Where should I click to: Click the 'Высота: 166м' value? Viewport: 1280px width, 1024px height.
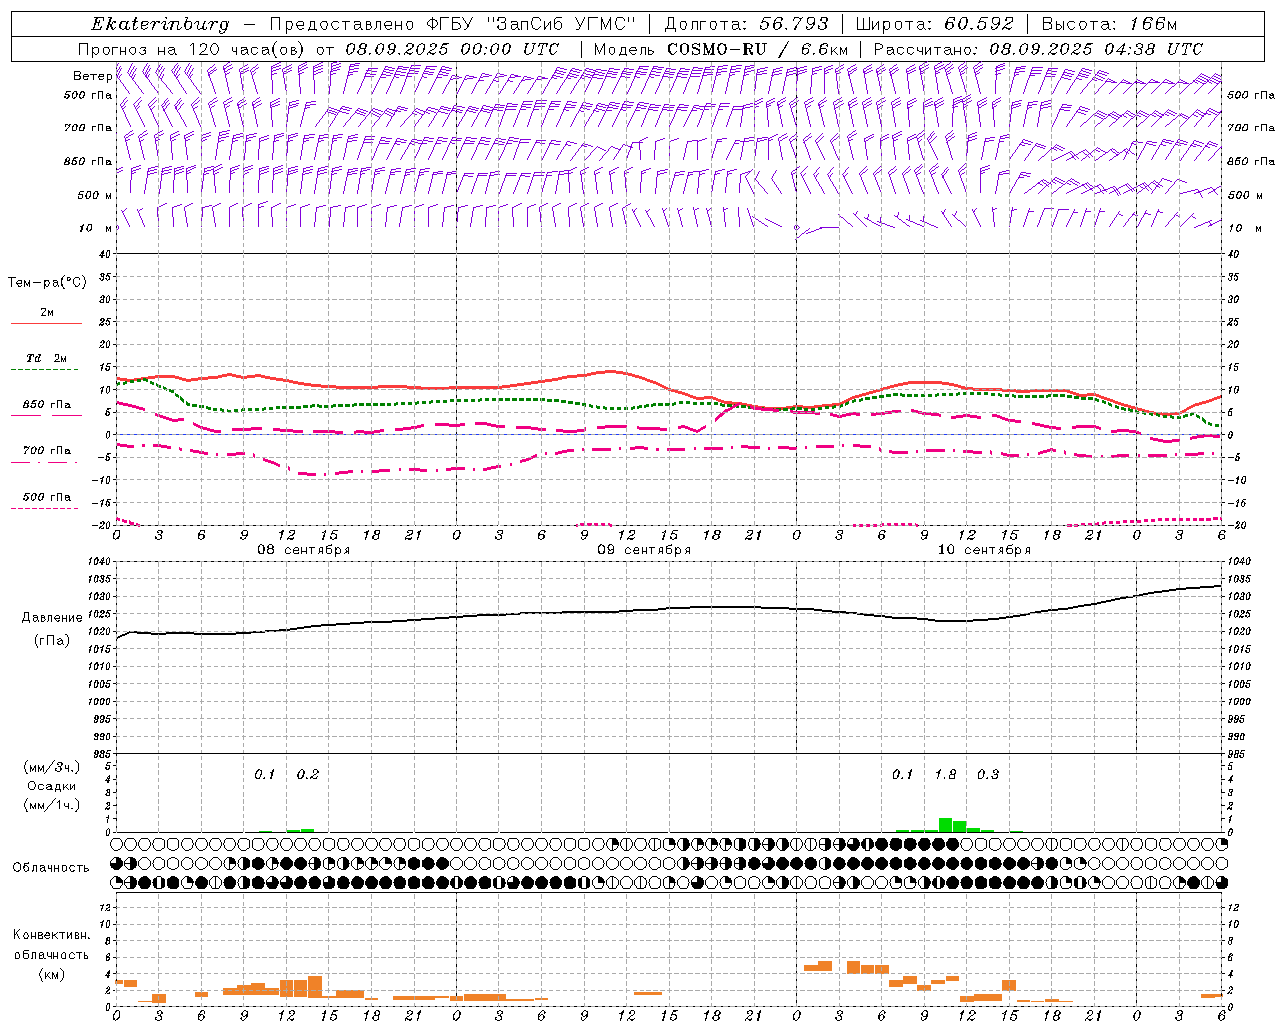(1109, 24)
